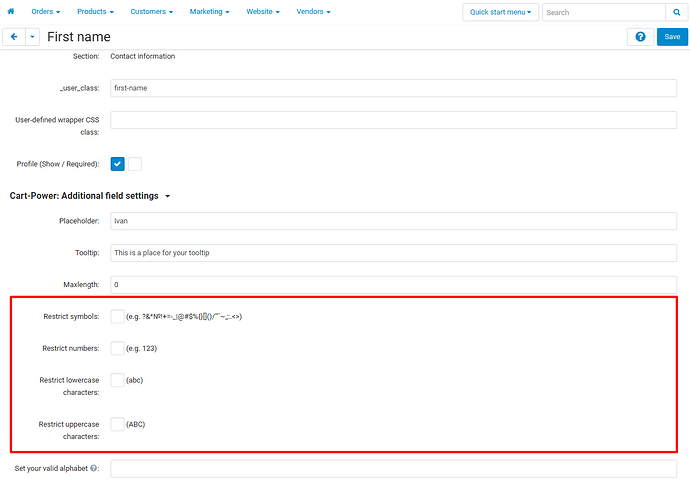Open the Quick start menu dropdown
The height and width of the screenshot is (482, 690).
(501, 12)
